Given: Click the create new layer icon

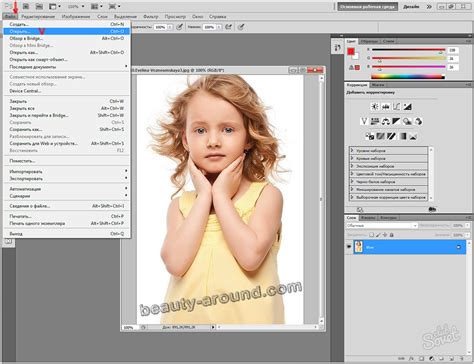Looking at the screenshot, I should [452, 359].
